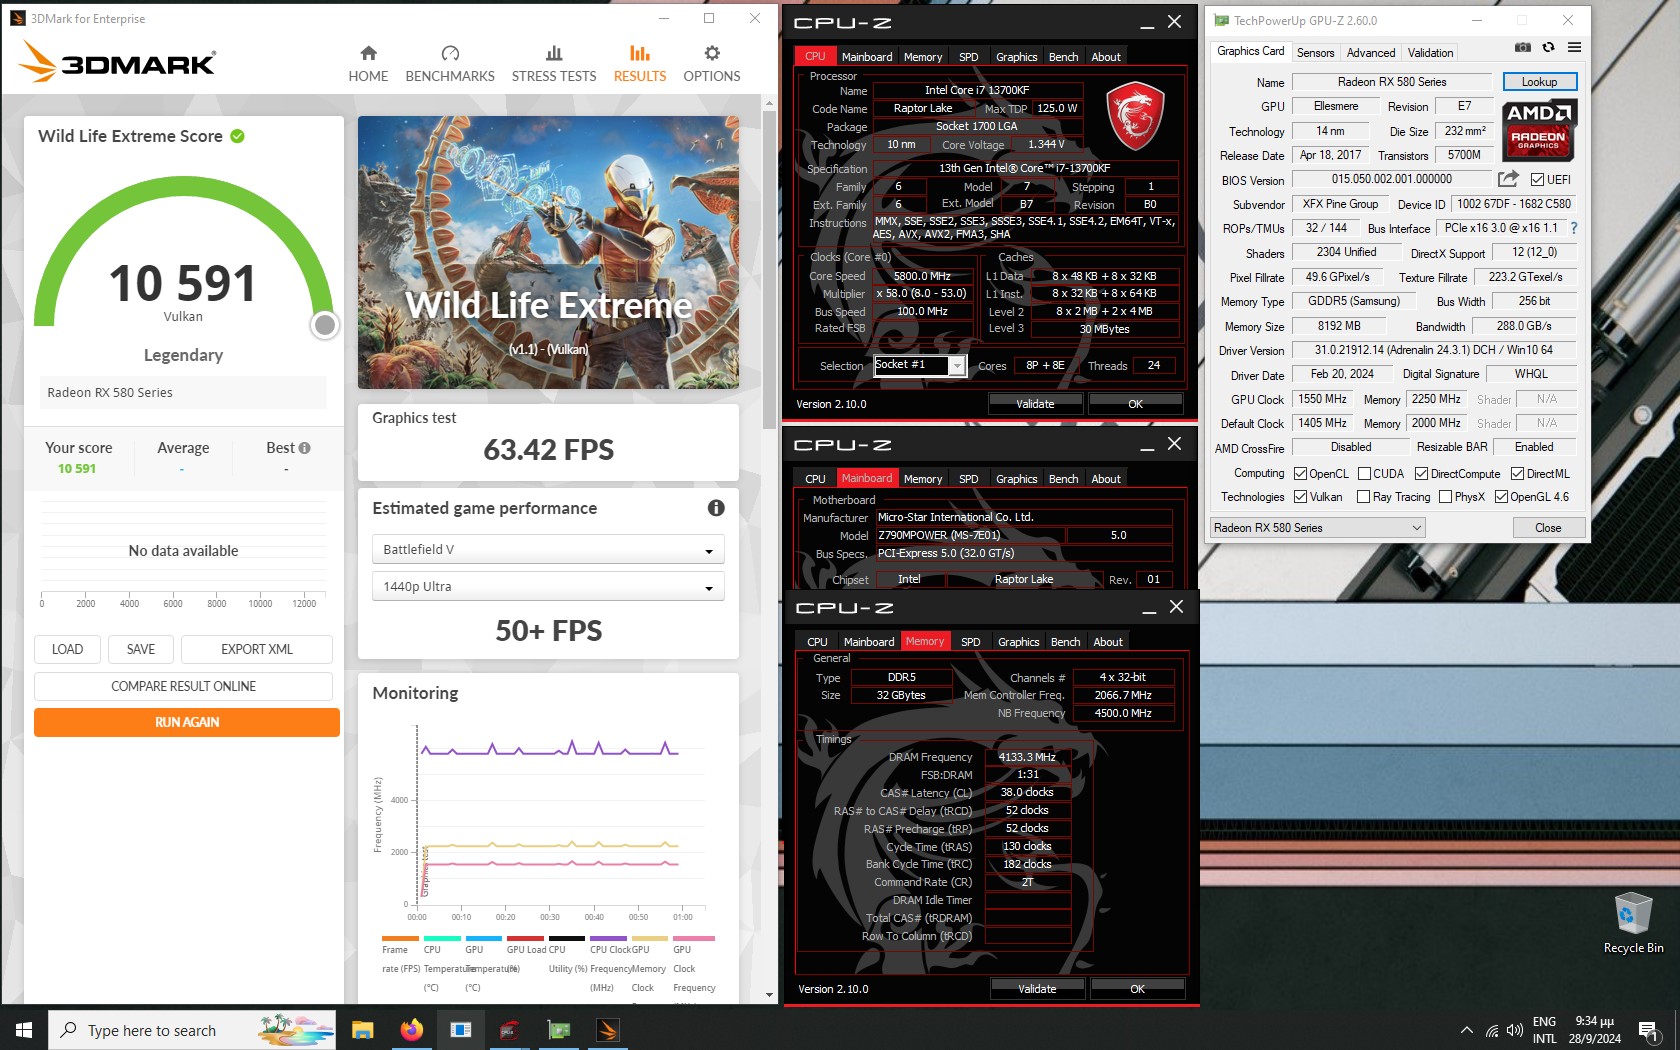Open the Windows Start menu
Image resolution: width=1680 pixels, height=1050 pixels.
click(24, 1030)
